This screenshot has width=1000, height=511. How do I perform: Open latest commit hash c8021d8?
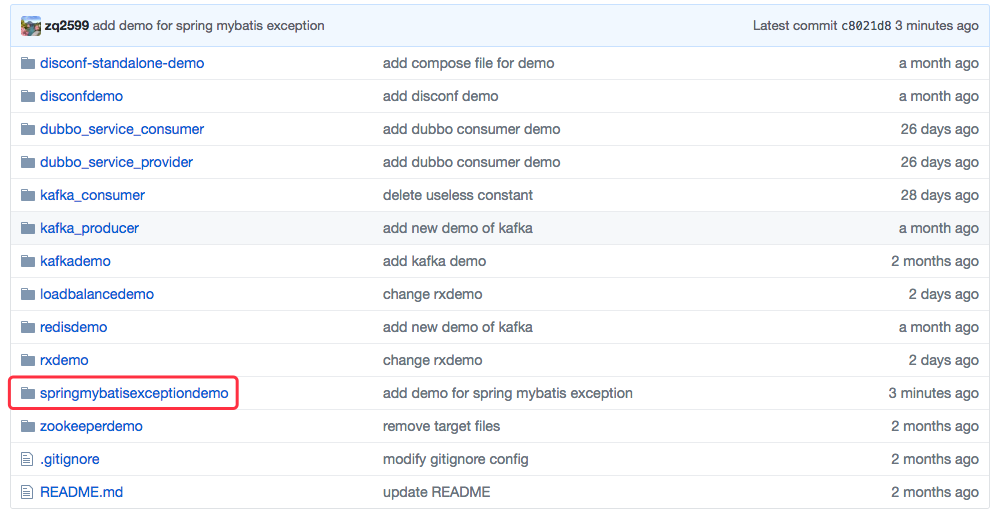[x=866, y=26]
